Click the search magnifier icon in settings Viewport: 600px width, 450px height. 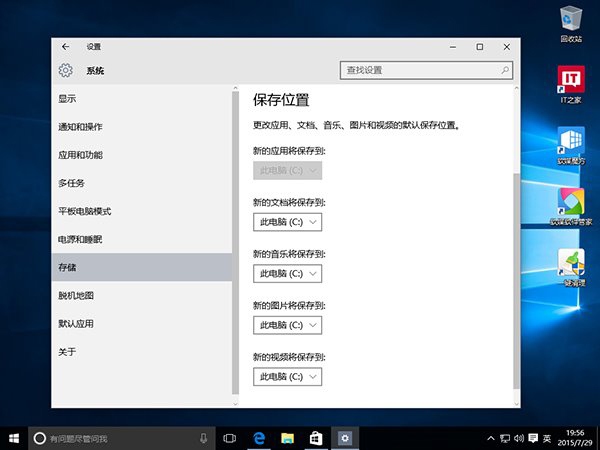505,71
